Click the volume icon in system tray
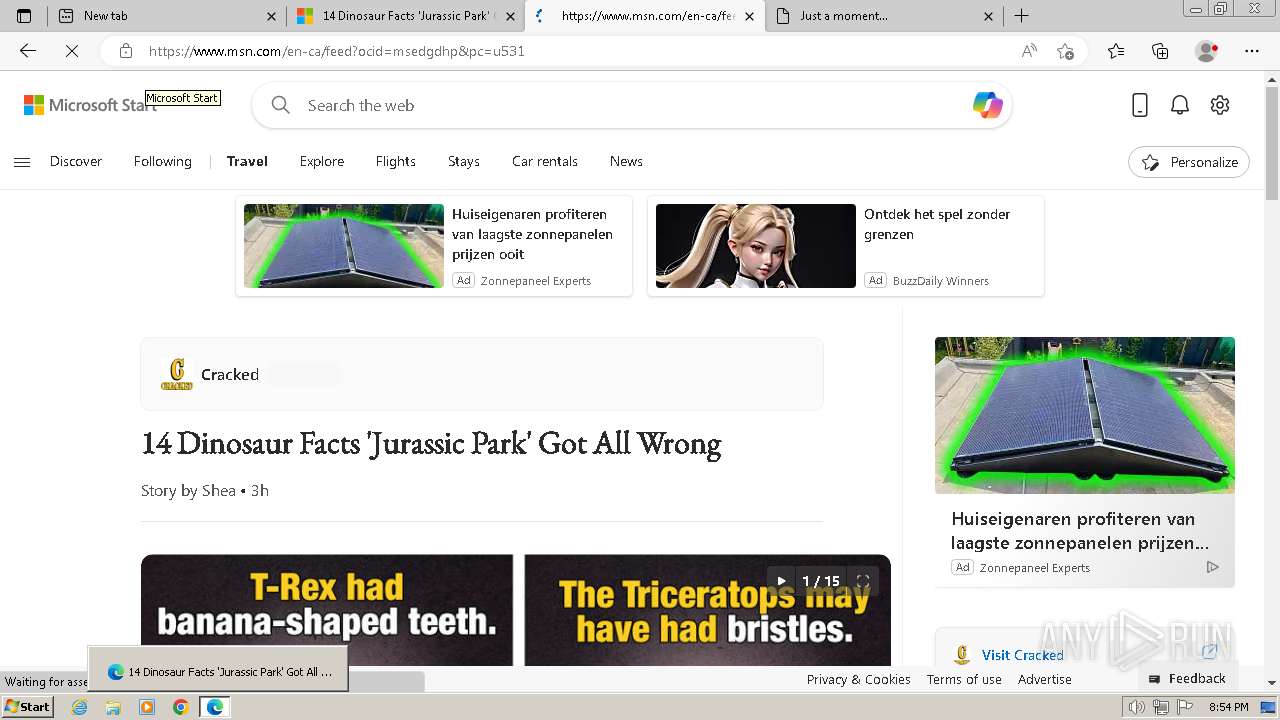This screenshot has height=720, width=1280. pyautogui.click(x=1137, y=707)
